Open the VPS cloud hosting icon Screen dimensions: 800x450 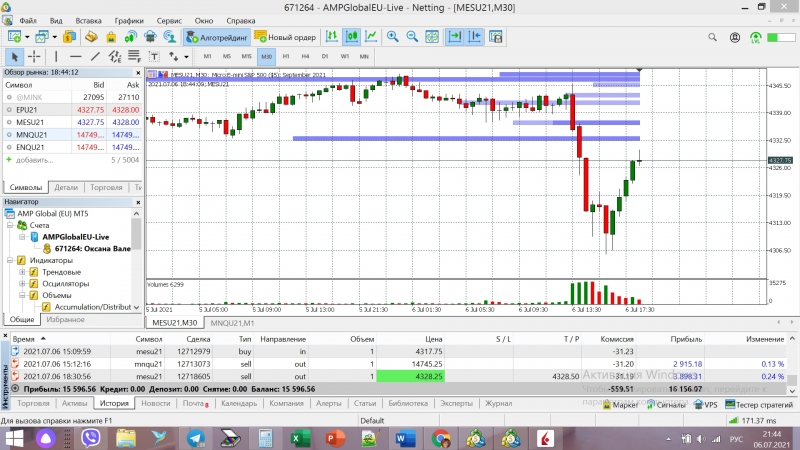coord(150,37)
